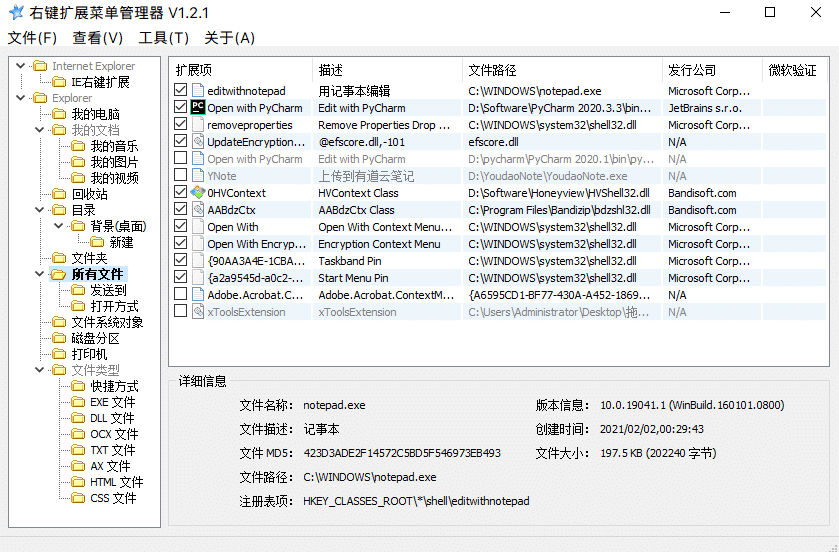The image size is (839, 552).
Task: Check the Adobe.Acrobat.C... checkbox
Action: 181,294
